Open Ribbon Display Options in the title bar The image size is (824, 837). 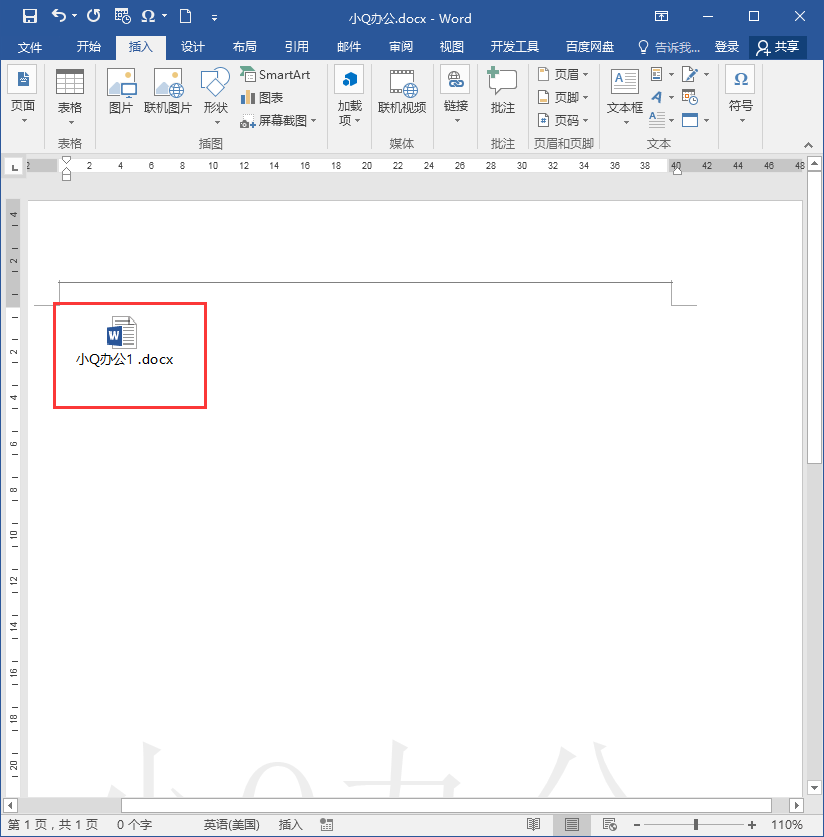click(x=661, y=16)
